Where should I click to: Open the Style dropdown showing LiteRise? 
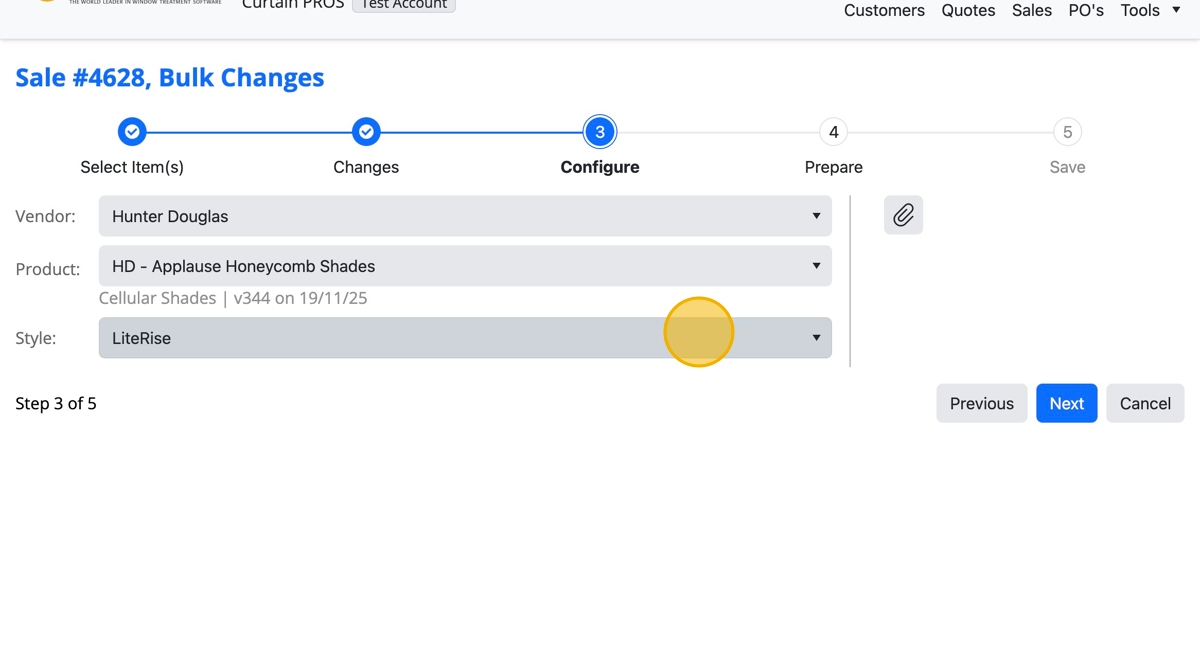click(465, 338)
